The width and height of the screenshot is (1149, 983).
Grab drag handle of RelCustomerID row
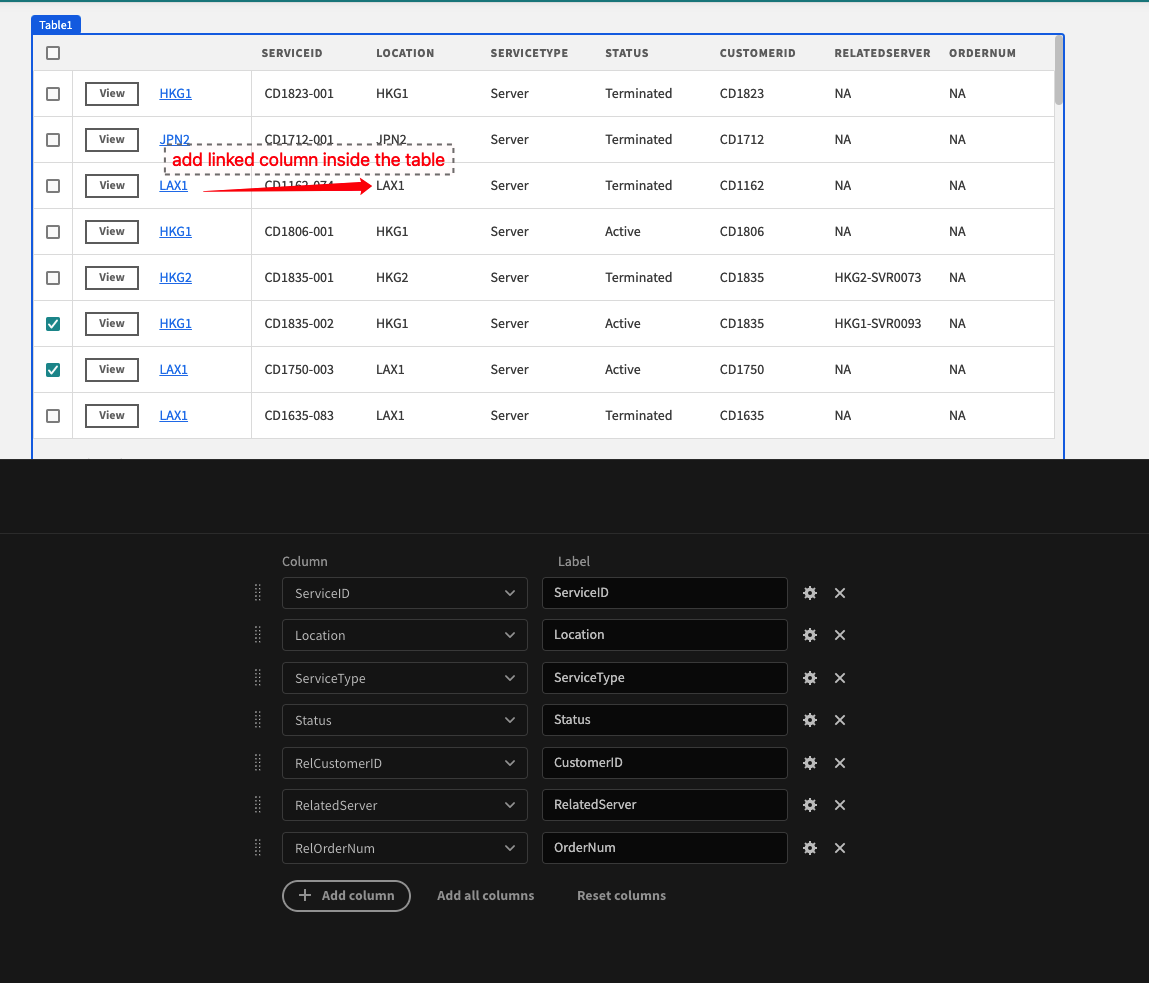pyautogui.click(x=258, y=763)
